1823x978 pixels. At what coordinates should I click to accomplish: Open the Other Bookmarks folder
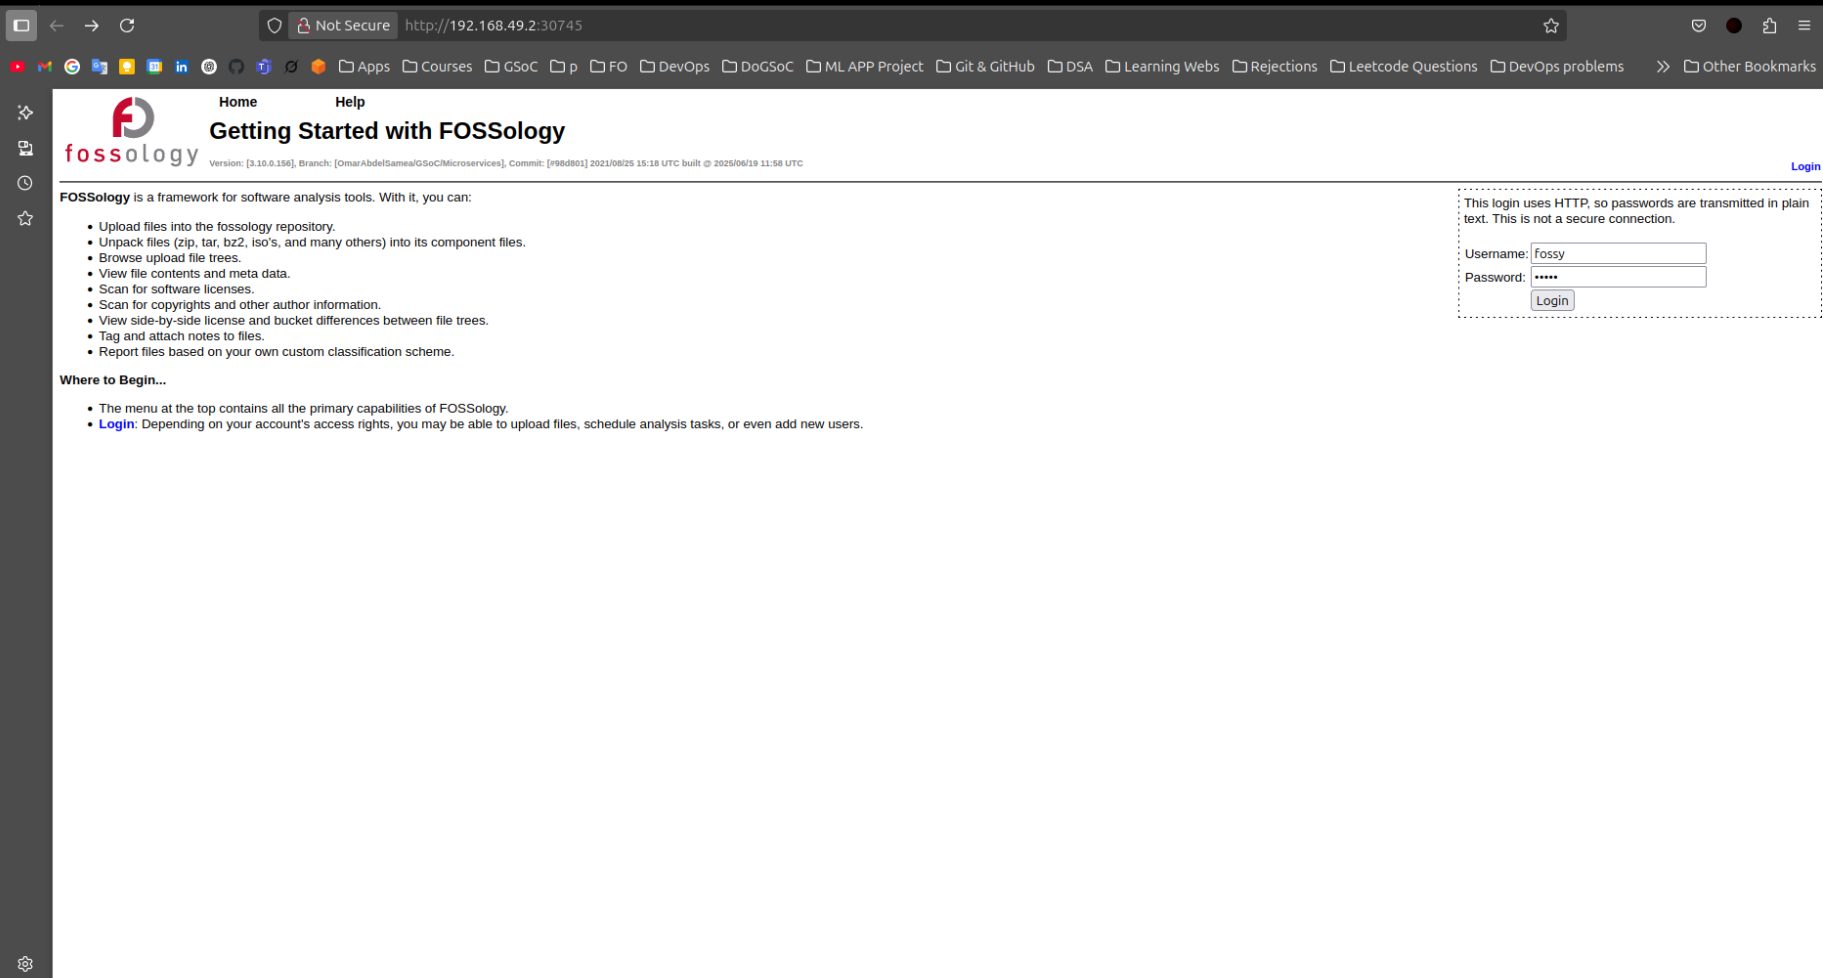1750,66
